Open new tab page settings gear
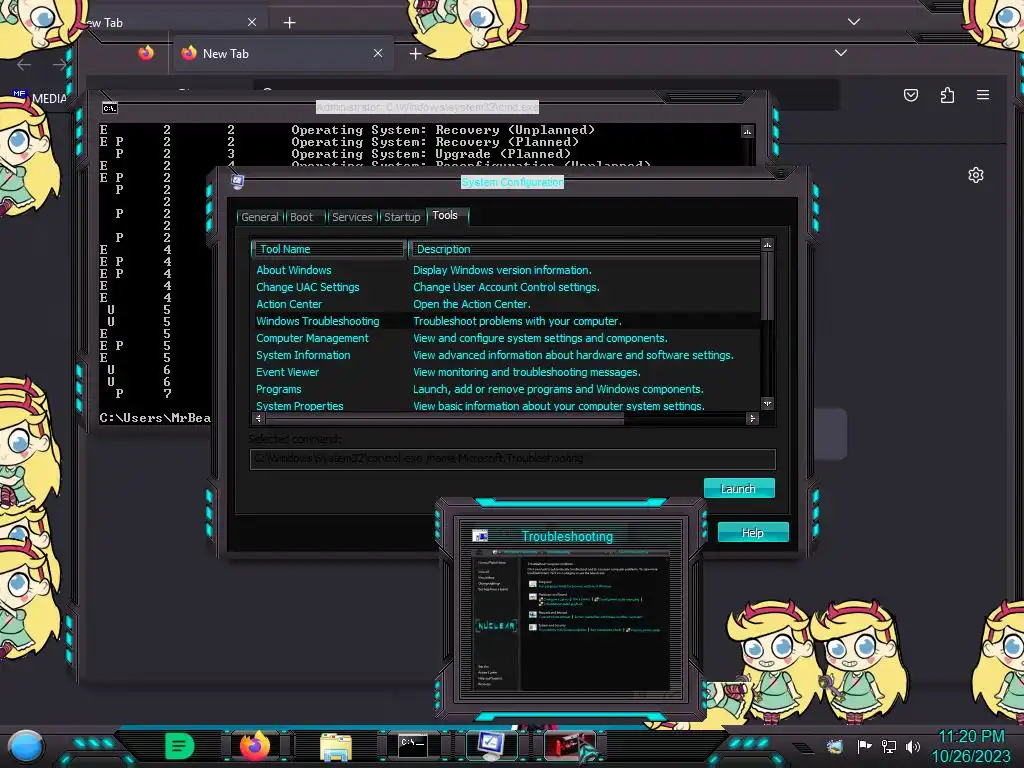The width and height of the screenshot is (1024, 768). click(976, 175)
